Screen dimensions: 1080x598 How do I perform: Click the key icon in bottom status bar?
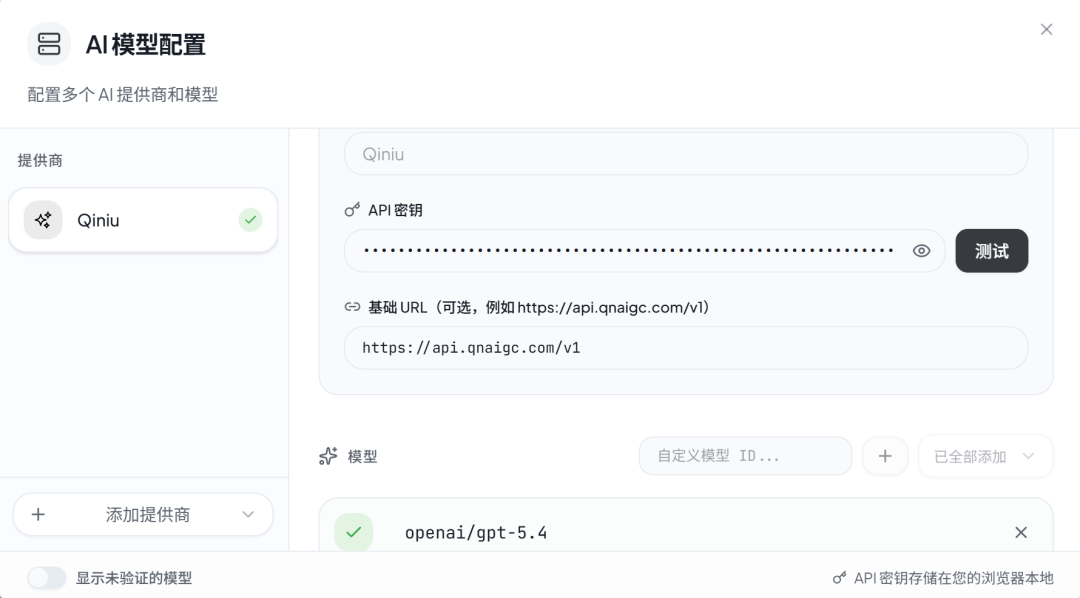click(x=838, y=578)
